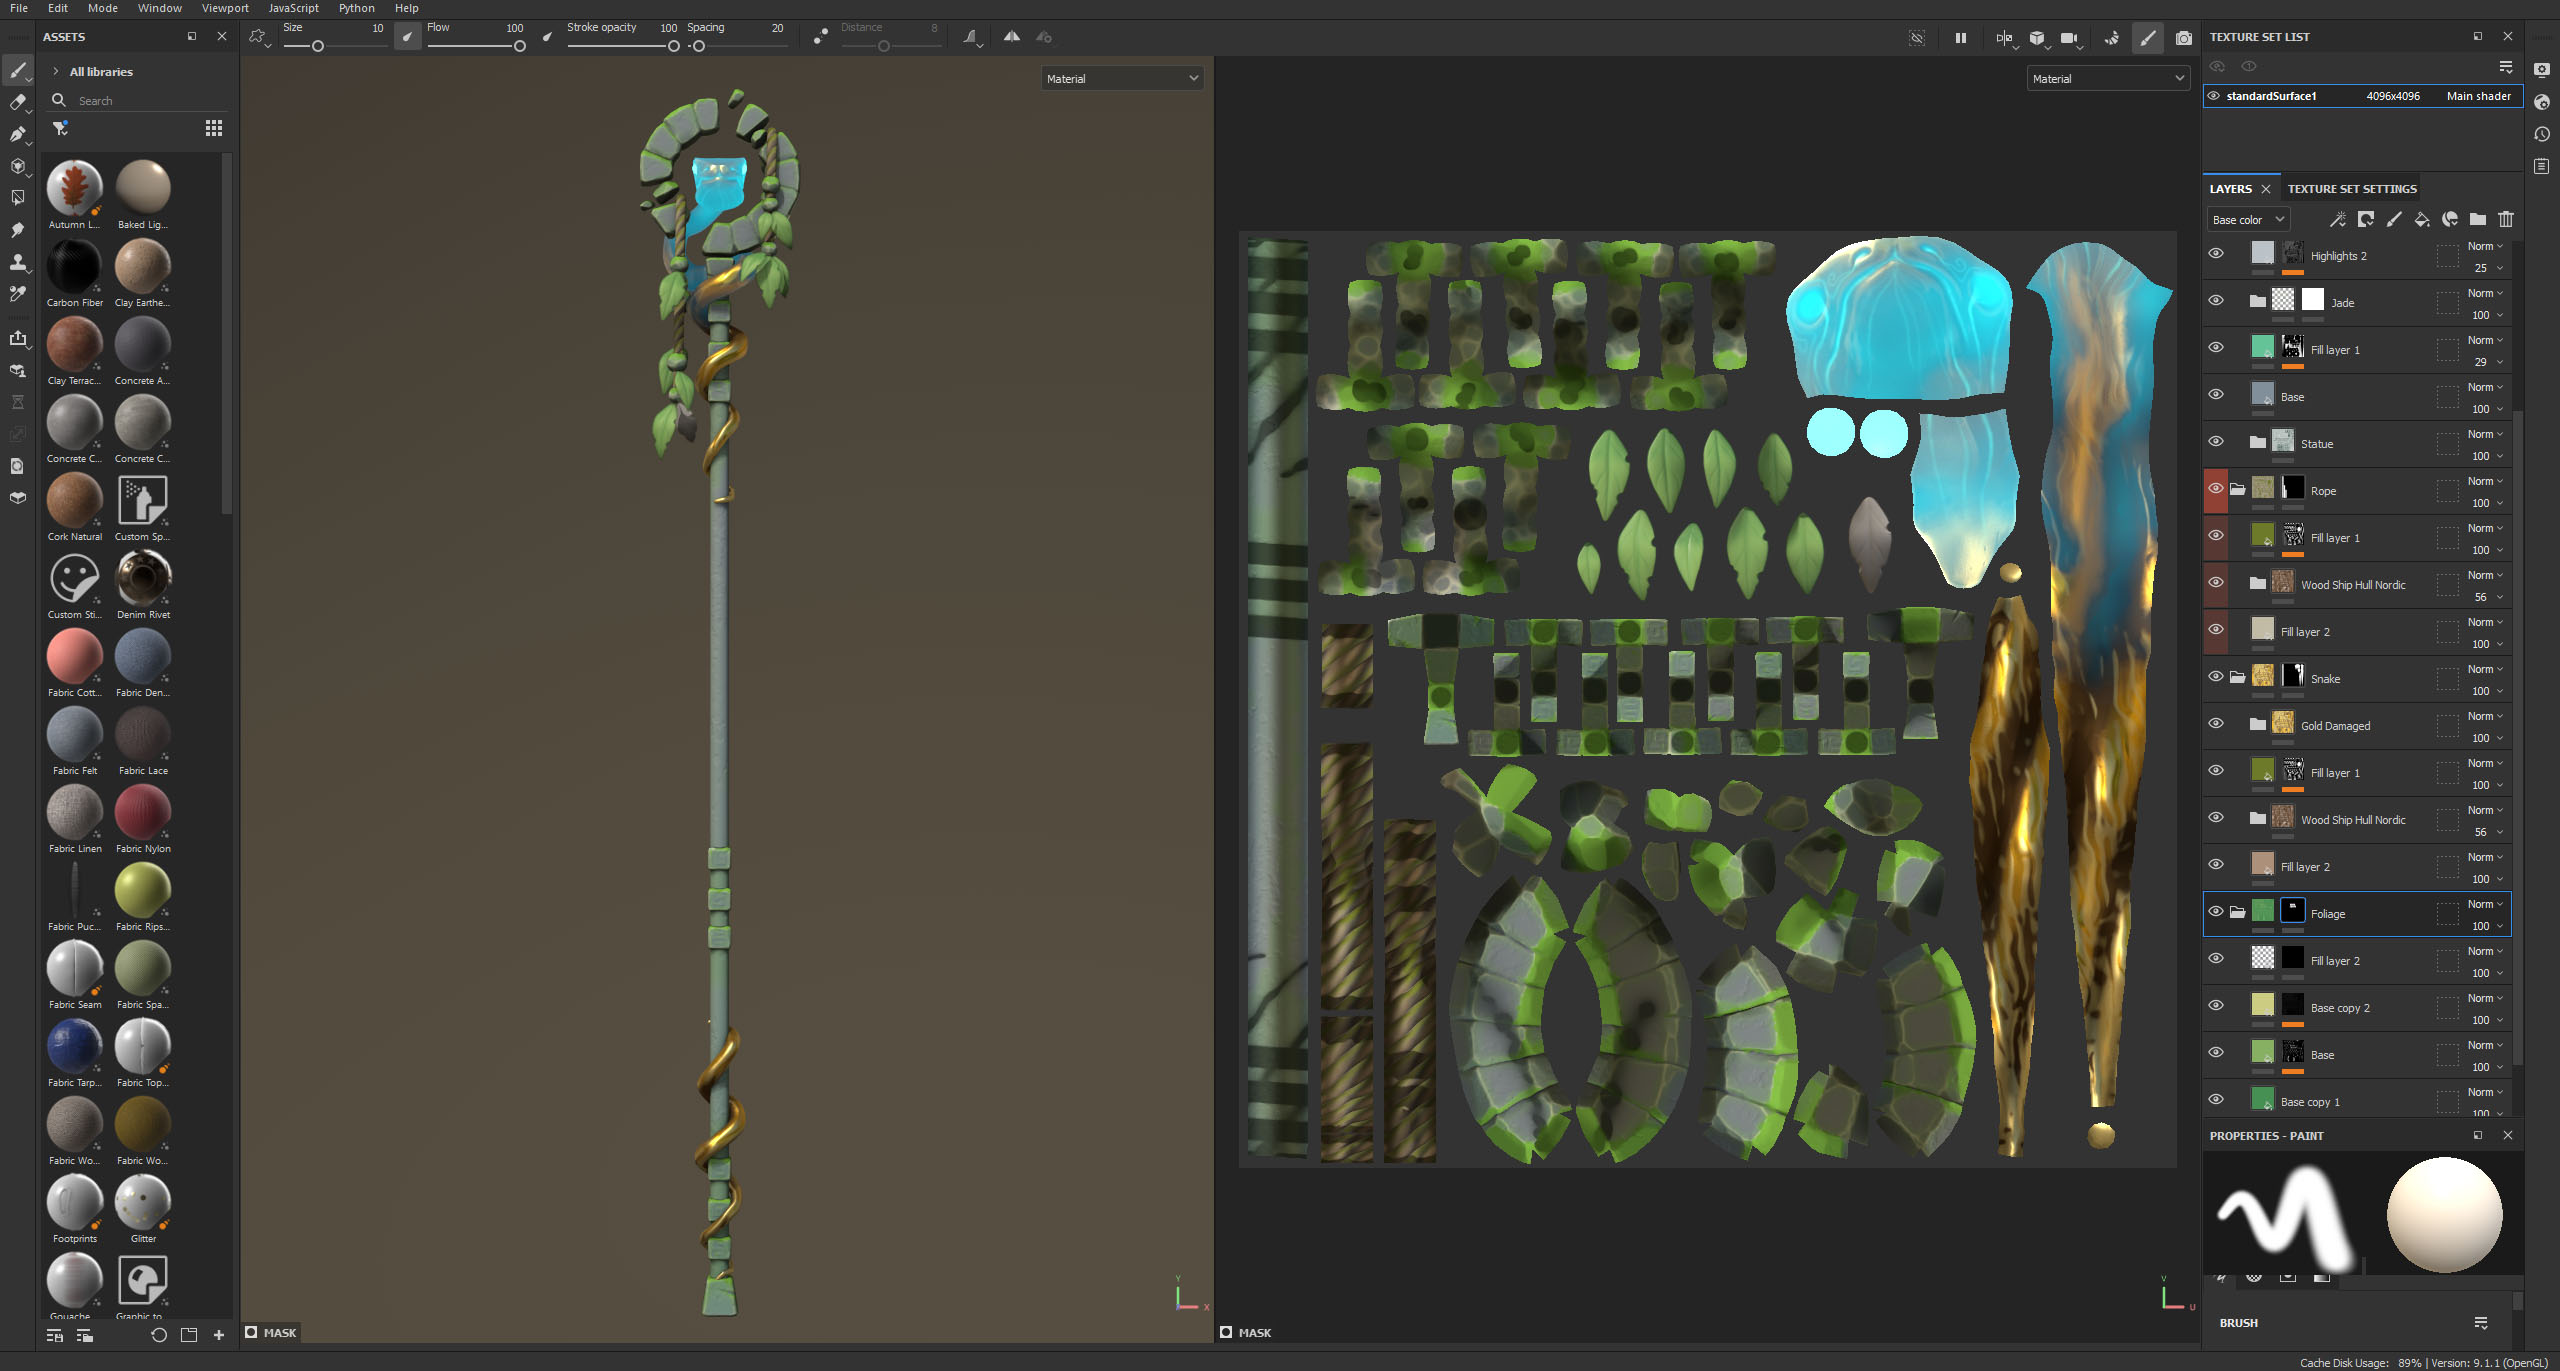Select the standardSurface1 texture set

[2270, 96]
